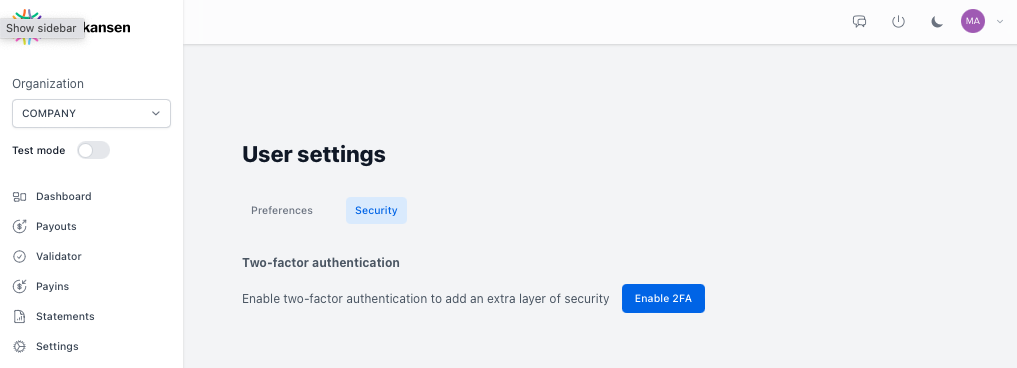Click the Dashboard icon in the sidebar

point(19,197)
